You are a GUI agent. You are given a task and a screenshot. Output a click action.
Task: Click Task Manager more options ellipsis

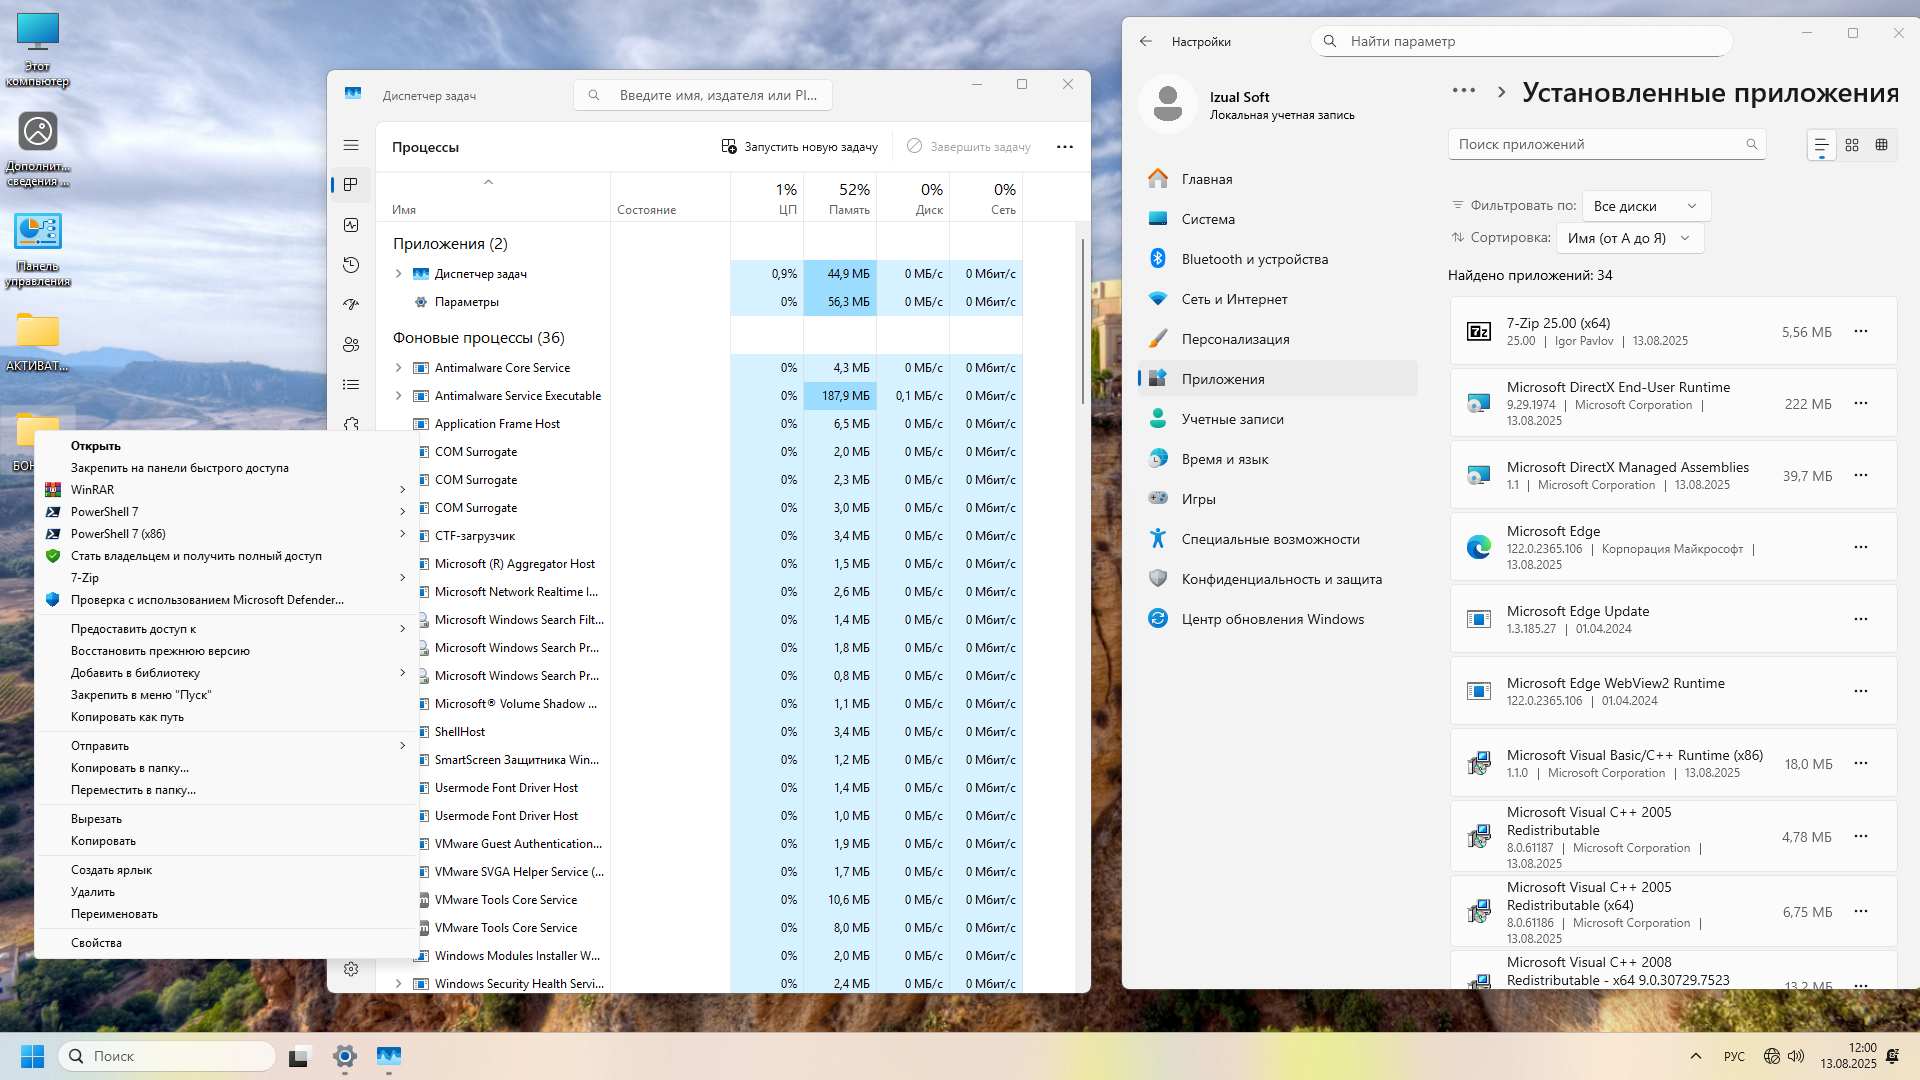[1065, 147]
